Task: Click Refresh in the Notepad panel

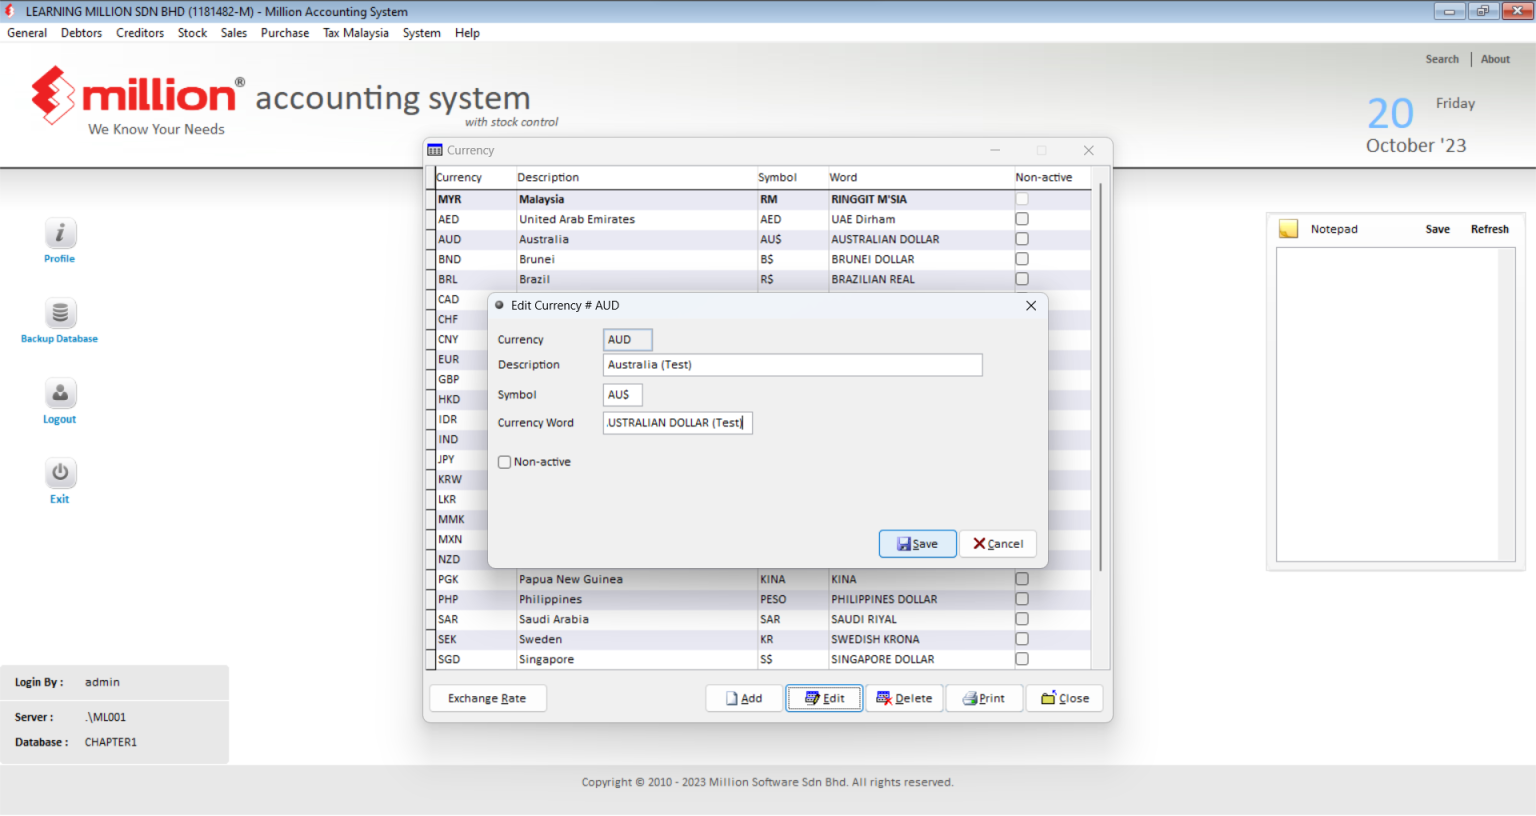Action: [x=1489, y=229]
